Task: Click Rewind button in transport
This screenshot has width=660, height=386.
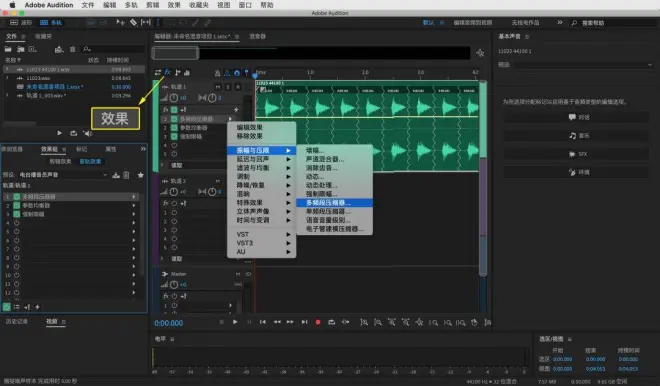Action: point(277,322)
